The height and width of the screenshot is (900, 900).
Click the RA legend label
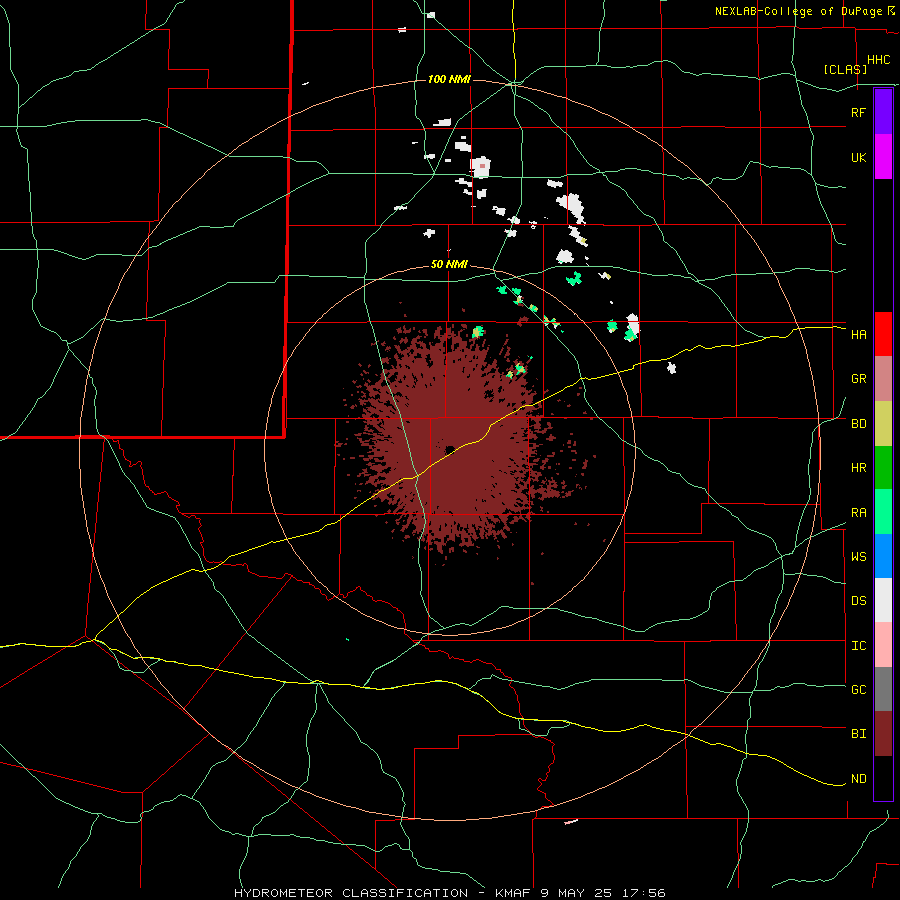point(858,513)
